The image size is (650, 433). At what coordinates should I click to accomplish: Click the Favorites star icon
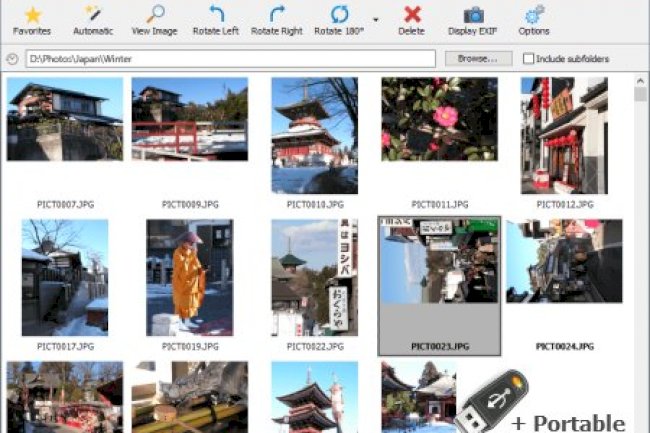(x=32, y=15)
